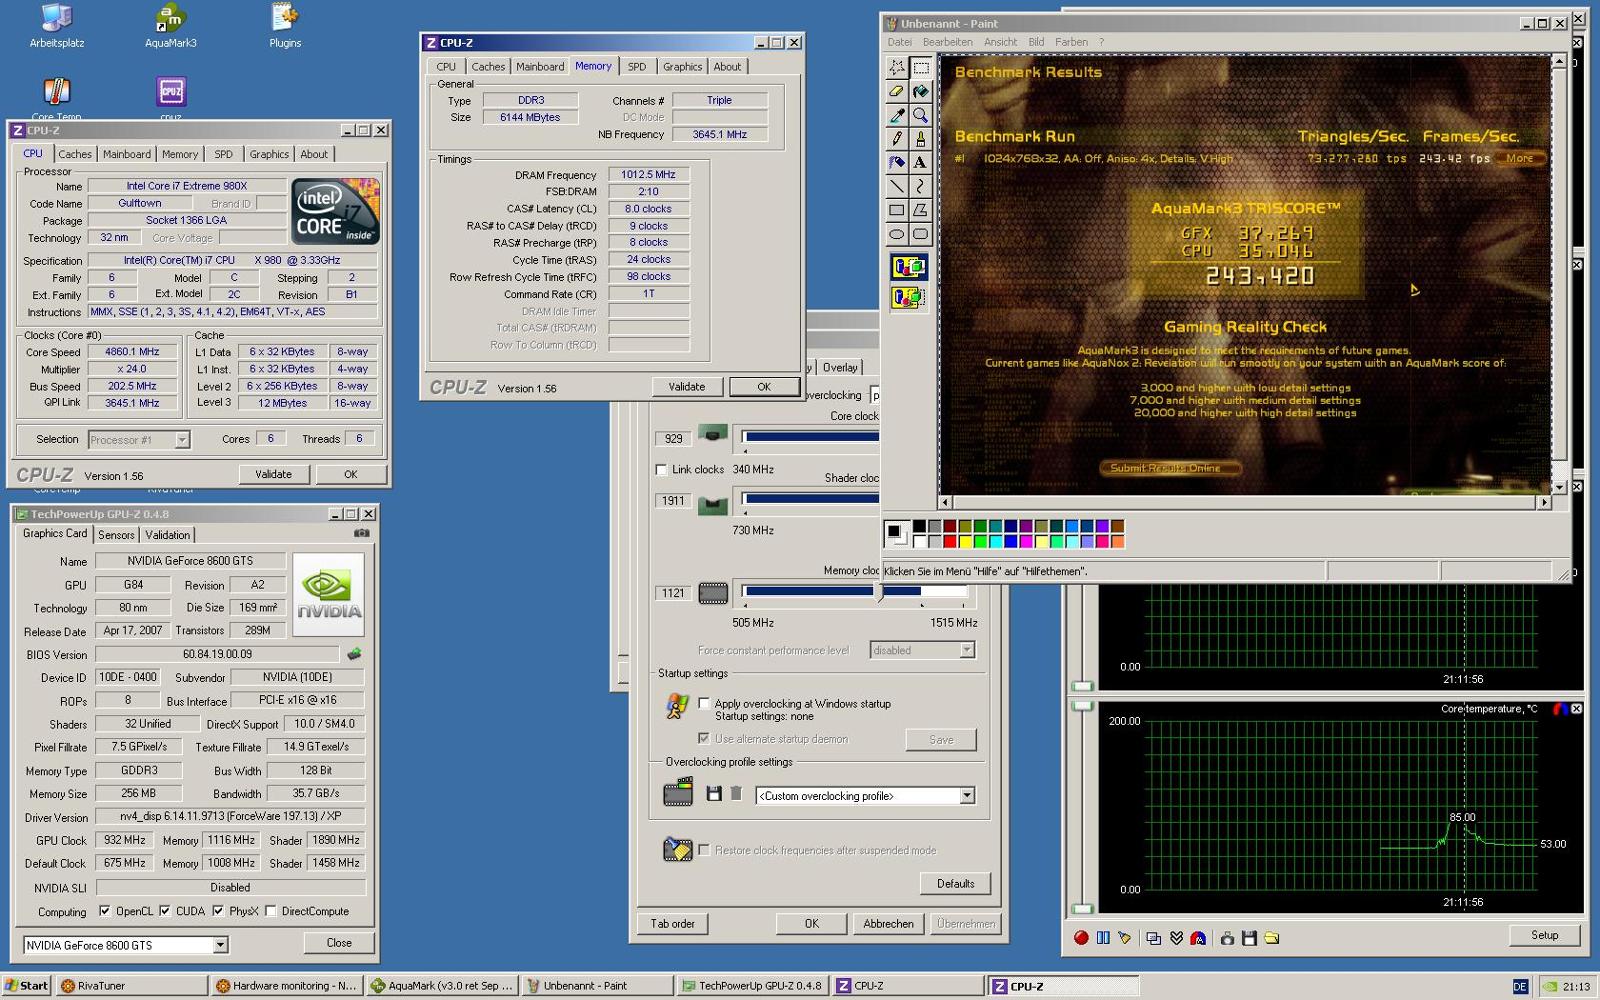The height and width of the screenshot is (1000, 1600).
Task: Open the SPD tab in the Memory CPU-Z window
Action: coord(637,67)
